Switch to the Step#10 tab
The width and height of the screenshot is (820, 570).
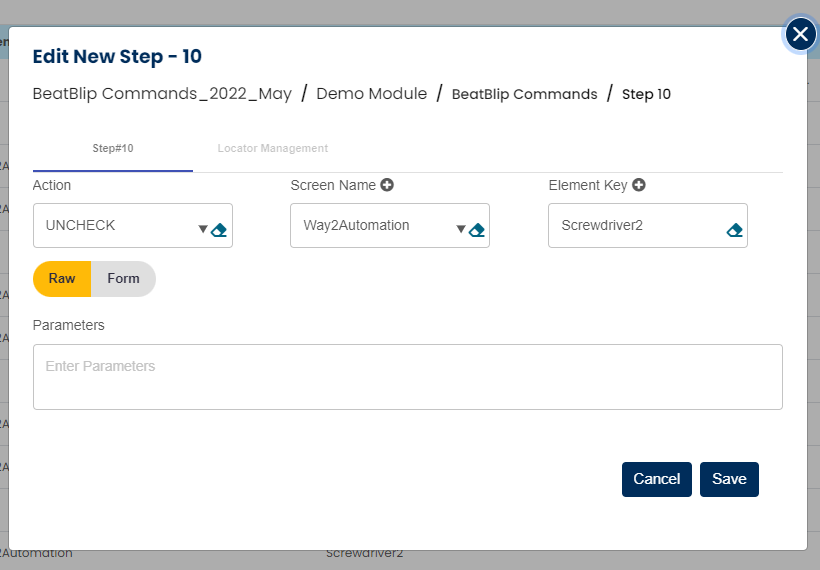tap(113, 149)
